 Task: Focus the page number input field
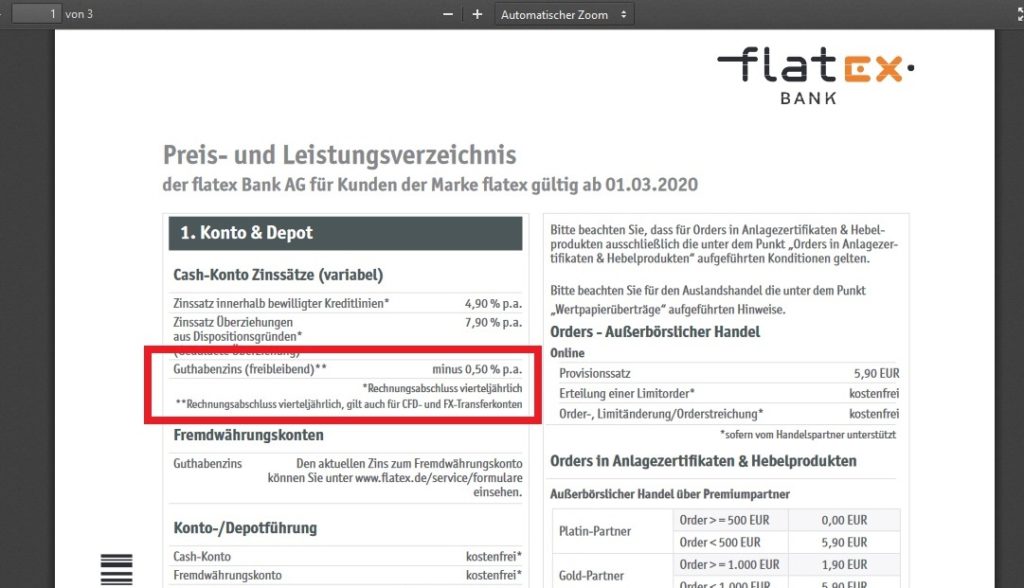[37, 14]
